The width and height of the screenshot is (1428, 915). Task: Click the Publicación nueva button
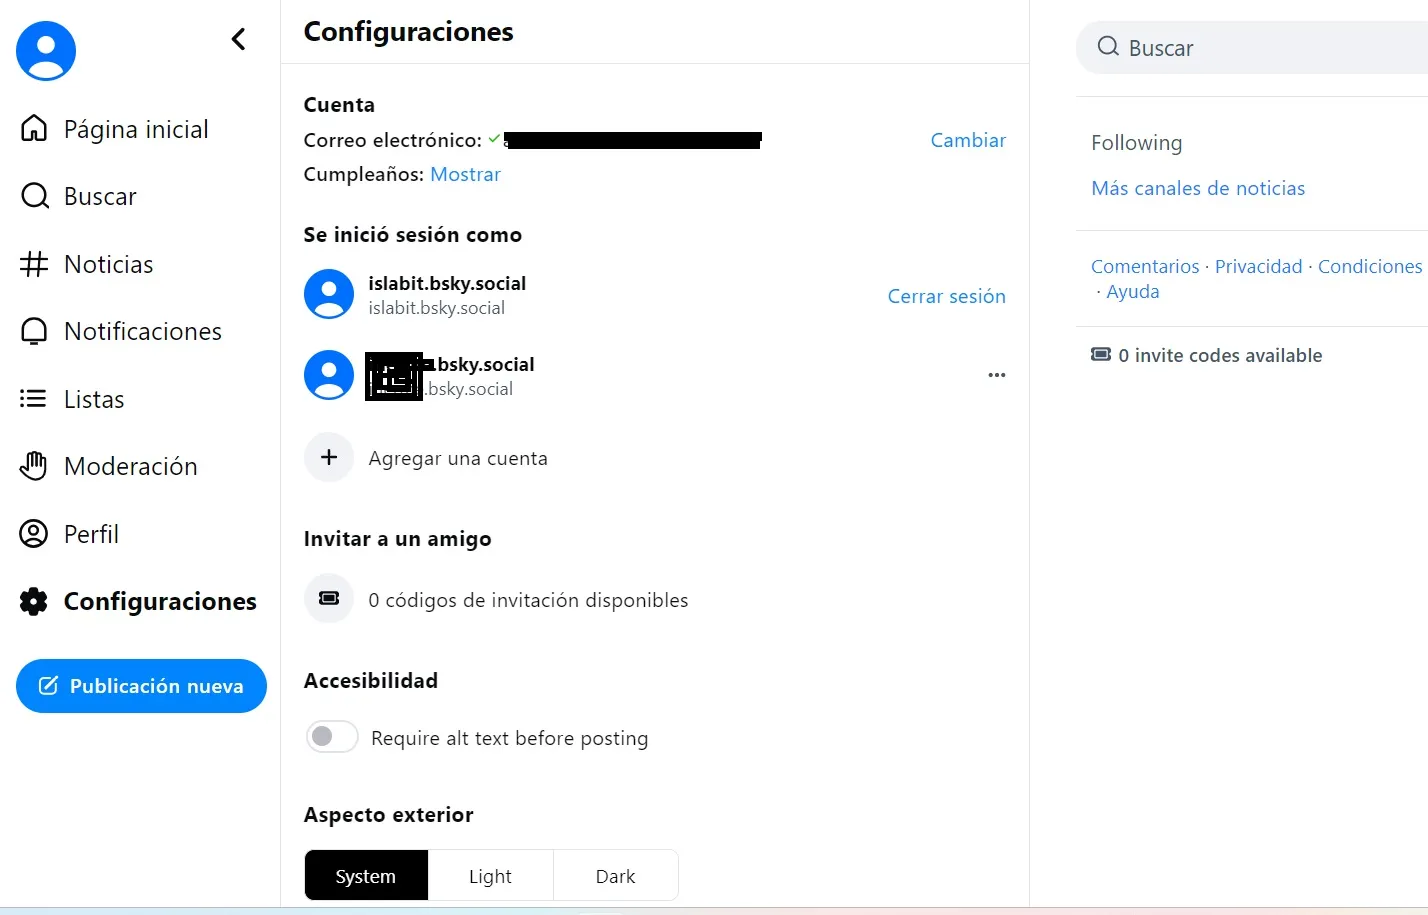coord(141,686)
